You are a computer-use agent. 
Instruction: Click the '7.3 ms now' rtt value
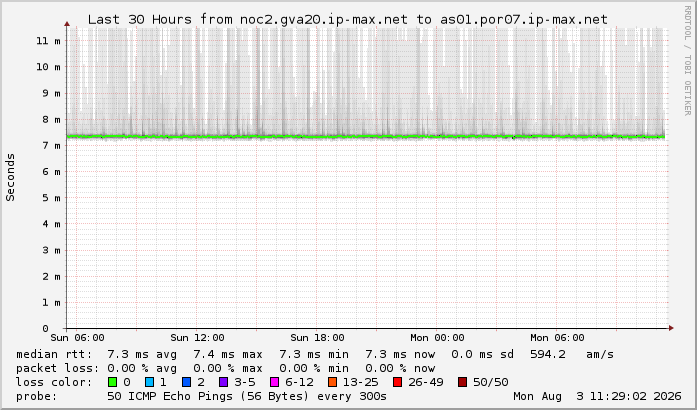(400, 354)
